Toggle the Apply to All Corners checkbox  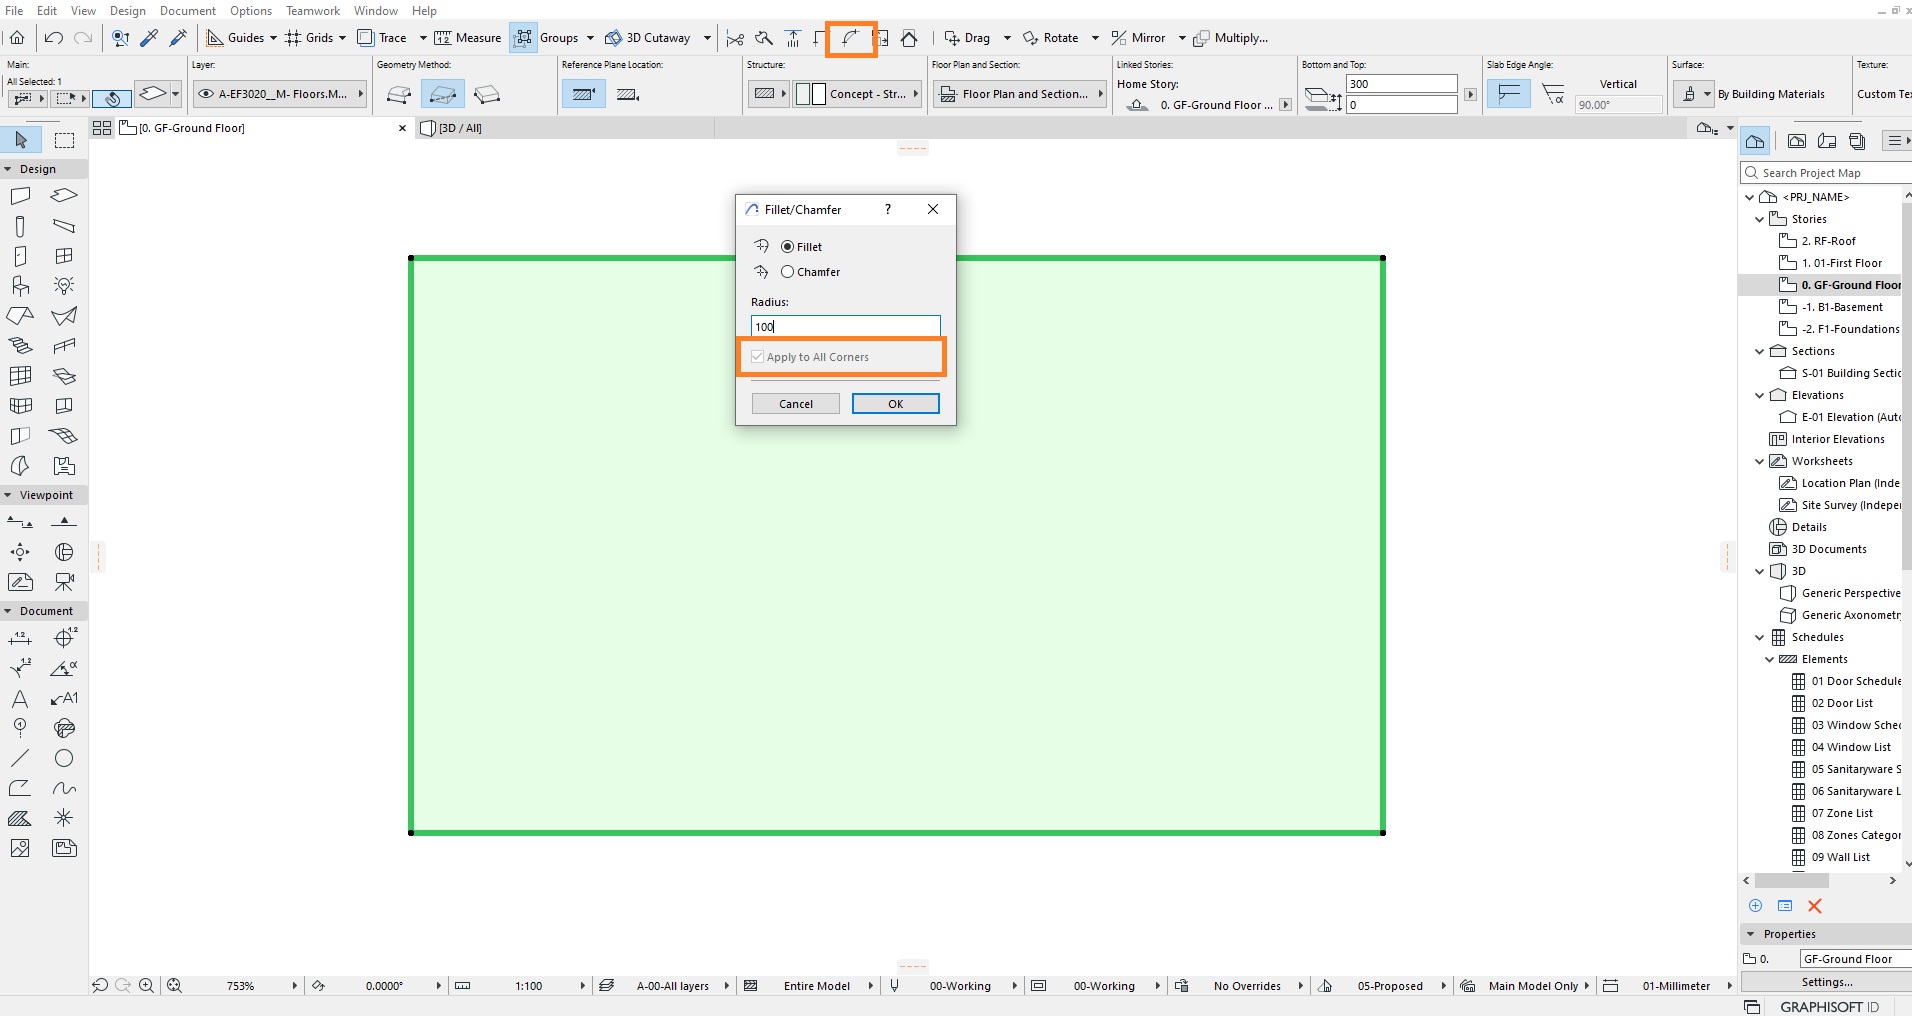[758, 357]
